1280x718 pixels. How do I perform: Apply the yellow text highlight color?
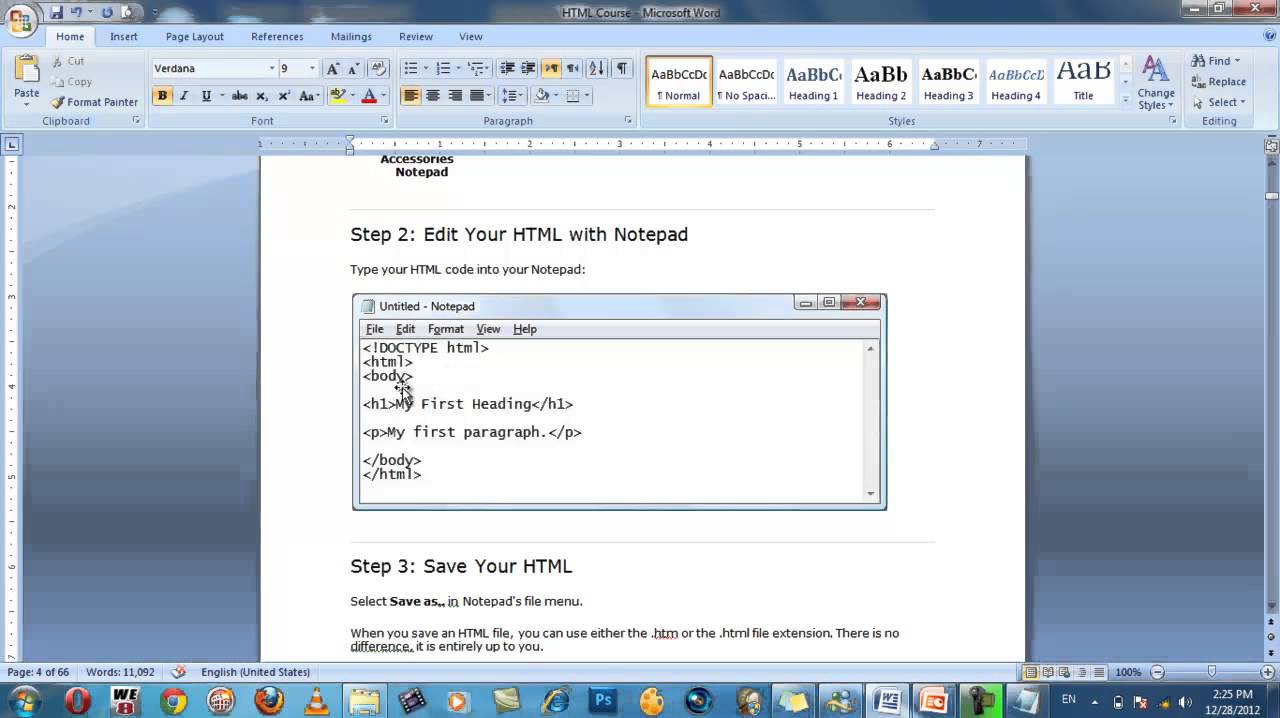(337, 96)
